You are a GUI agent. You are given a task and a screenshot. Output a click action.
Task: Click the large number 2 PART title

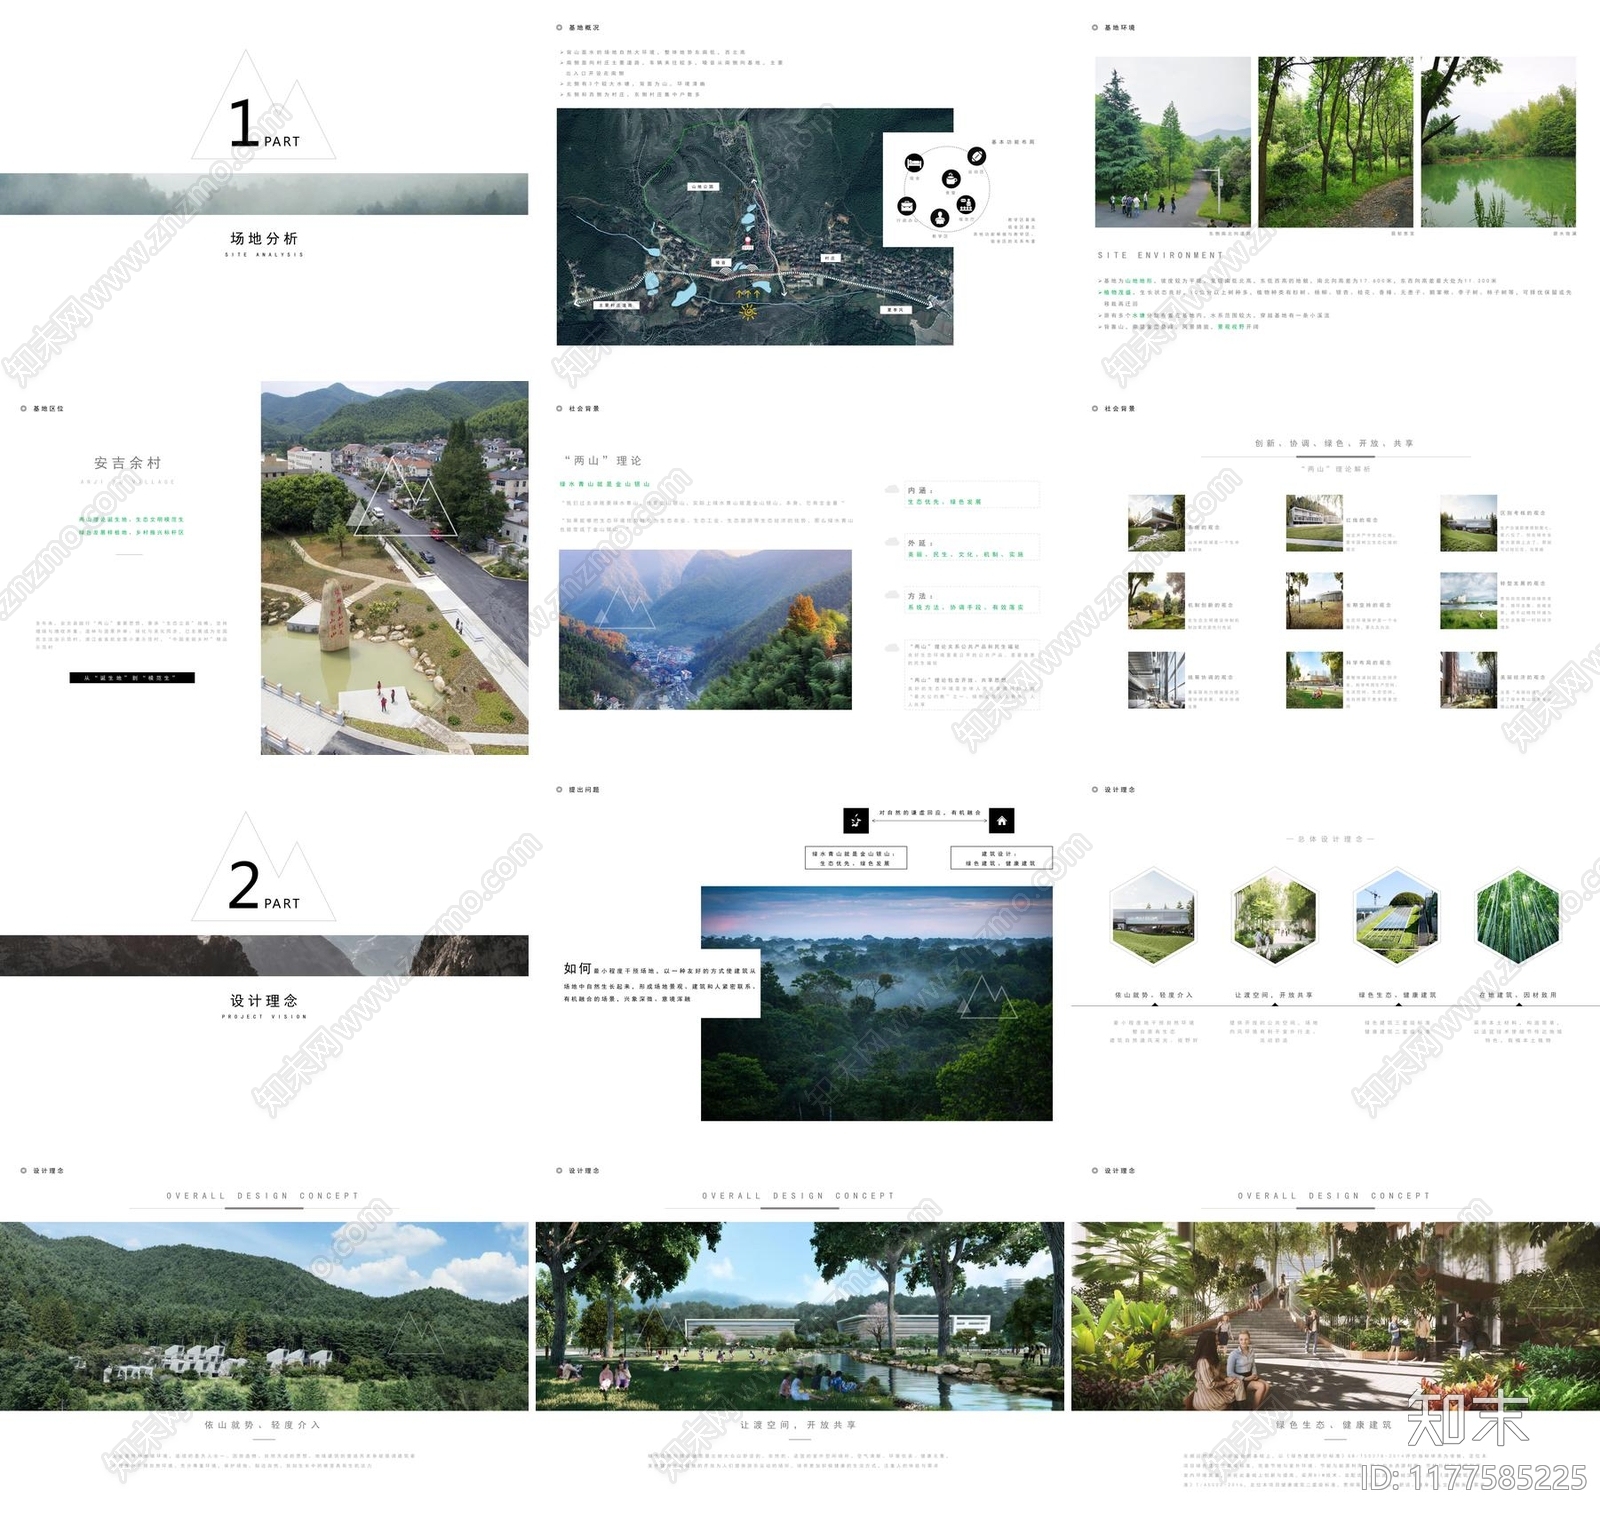(x=264, y=886)
